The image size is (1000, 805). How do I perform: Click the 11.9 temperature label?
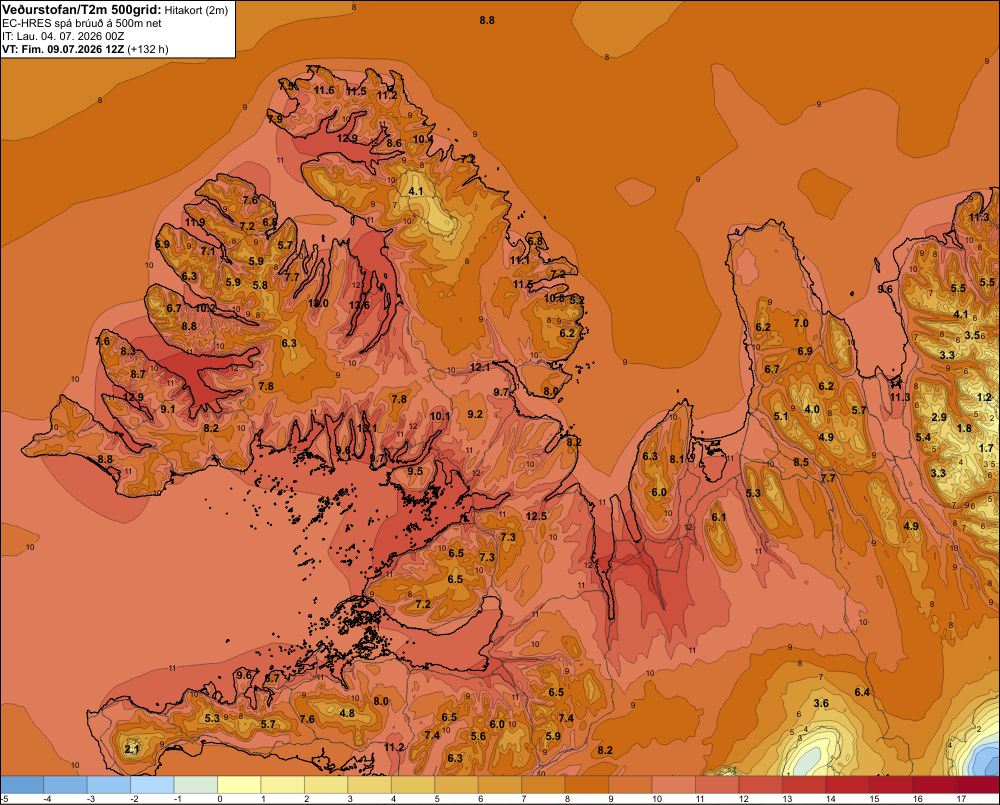coord(195,223)
